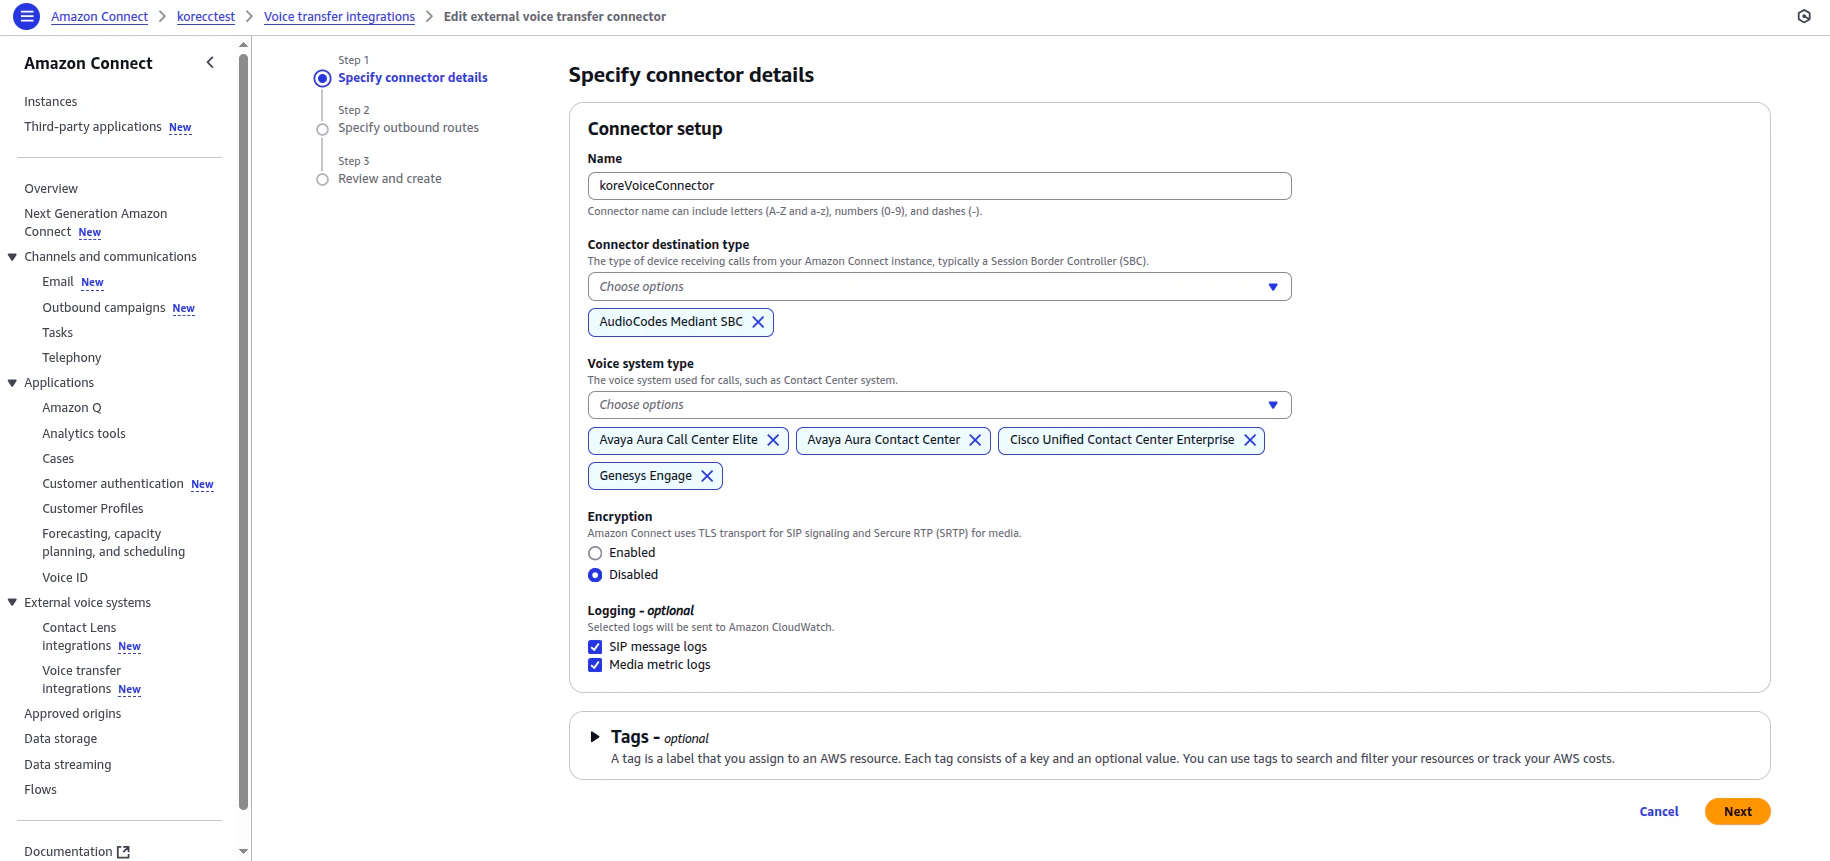Open Customer Profiles from the sidebar
1830x861 pixels.
coord(93,508)
